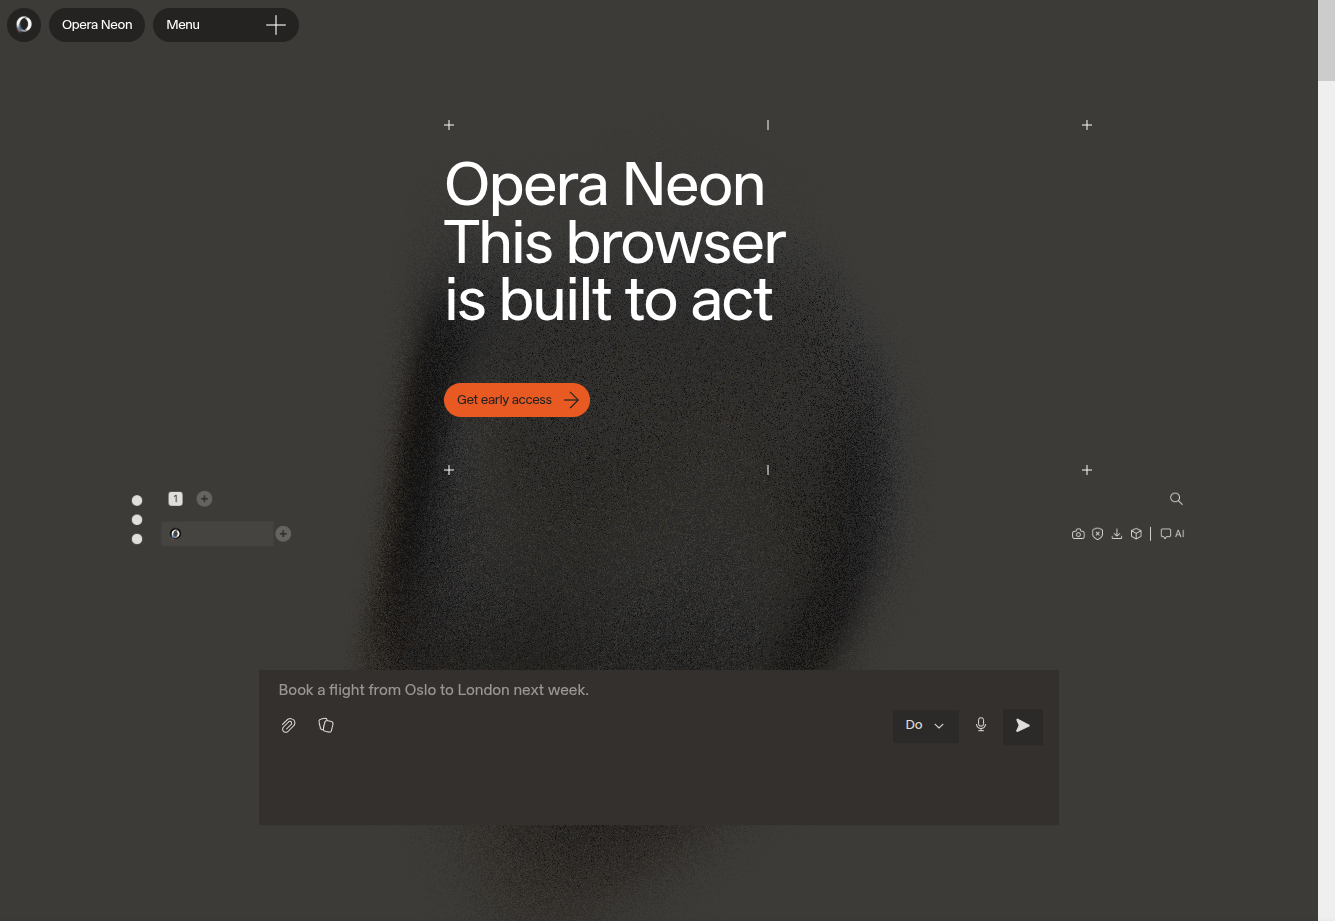Click the plus next to tab 1
Viewport: 1335px width, 921px height.
(x=204, y=499)
